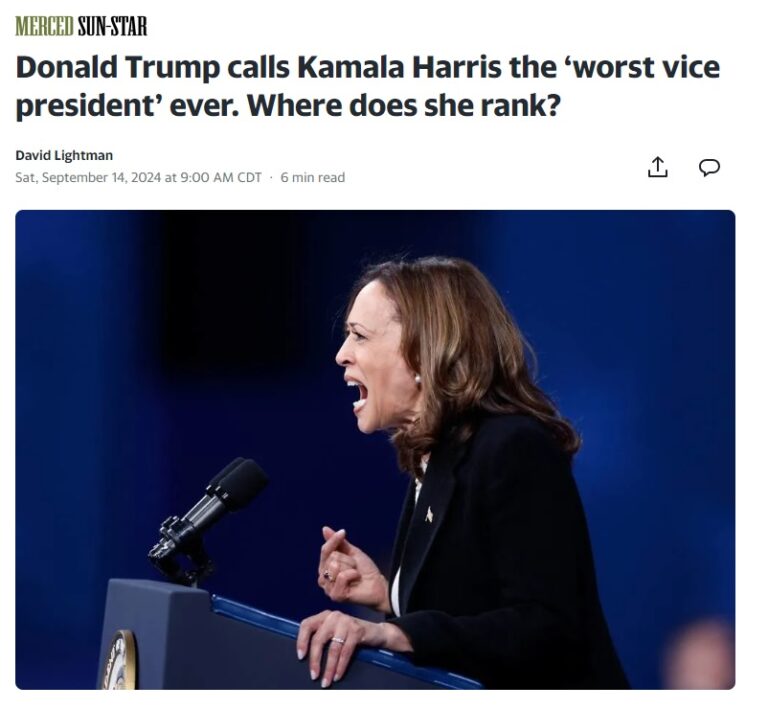Click the lapel pin on the black jacket
The width and height of the screenshot is (768, 709).
[x=429, y=515]
